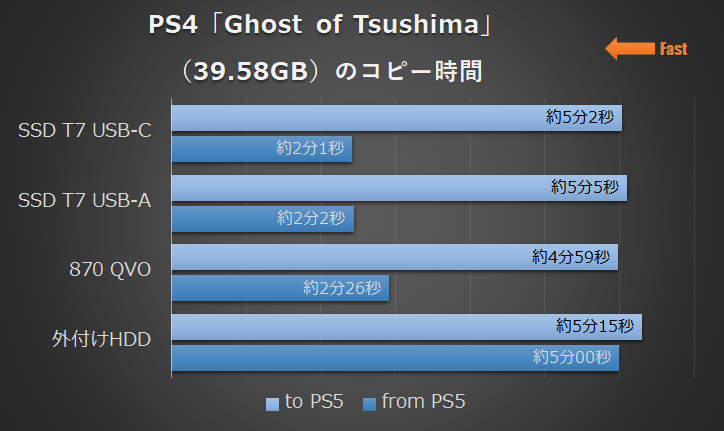Click the 外付けHDD axis label

tap(101, 339)
